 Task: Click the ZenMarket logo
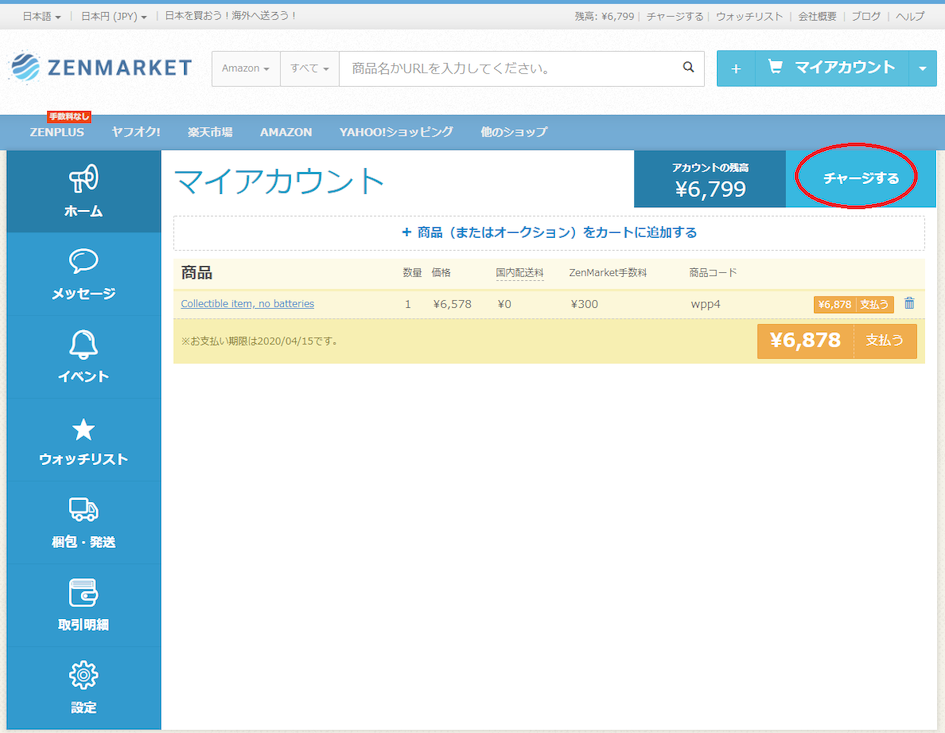pos(101,67)
